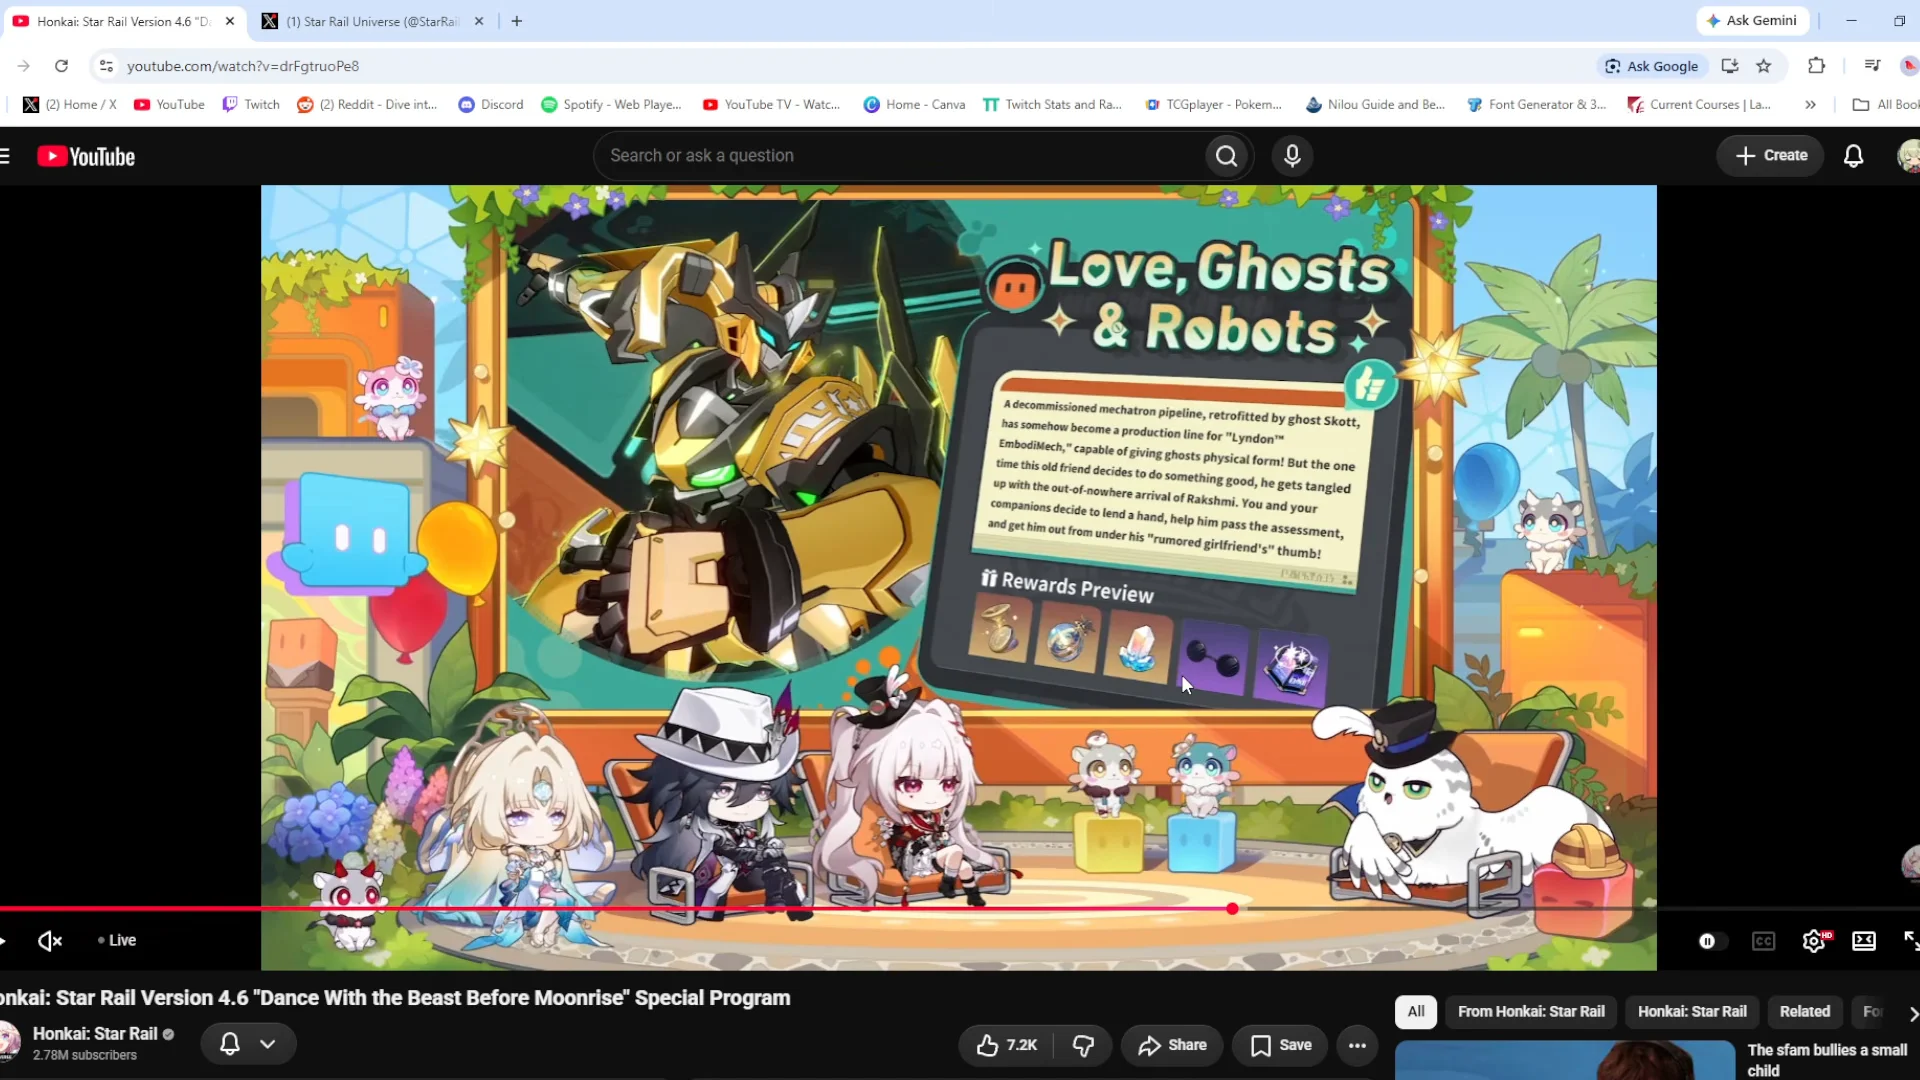Enter fullscreen mode
The width and height of the screenshot is (1920, 1080).
[x=1911, y=942]
